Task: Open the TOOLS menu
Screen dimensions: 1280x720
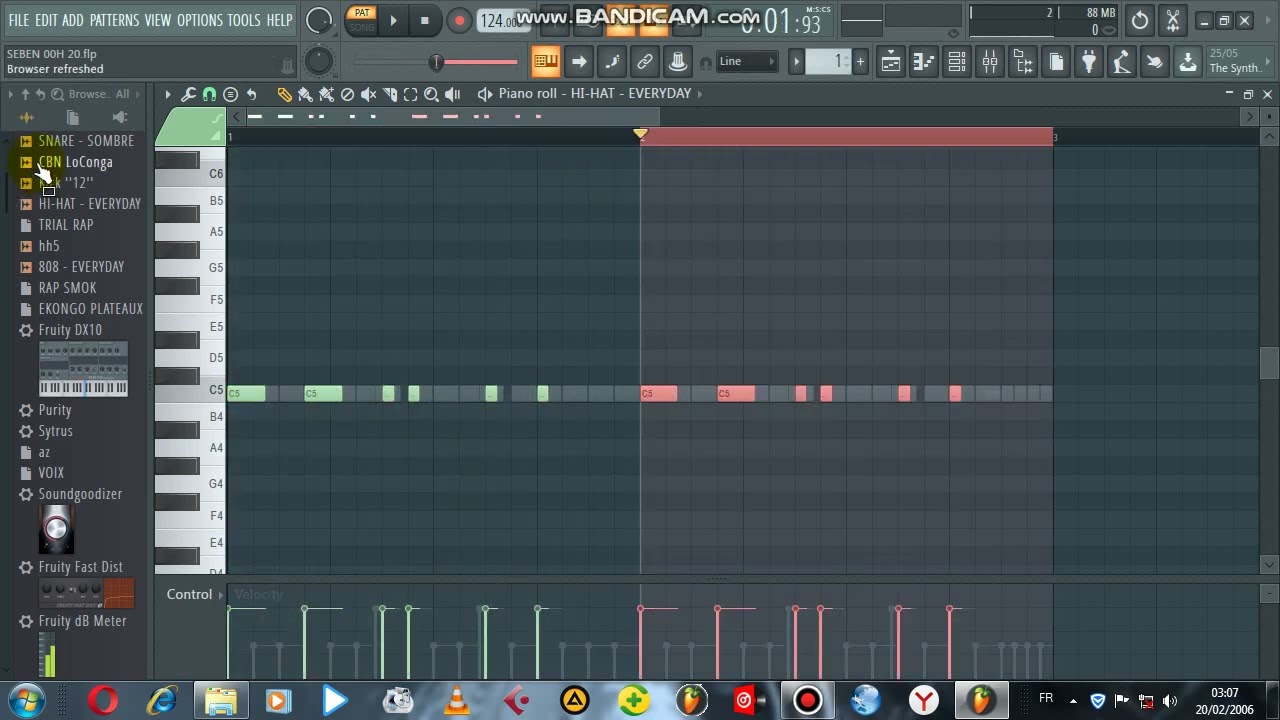Action: tap(243, 20)
